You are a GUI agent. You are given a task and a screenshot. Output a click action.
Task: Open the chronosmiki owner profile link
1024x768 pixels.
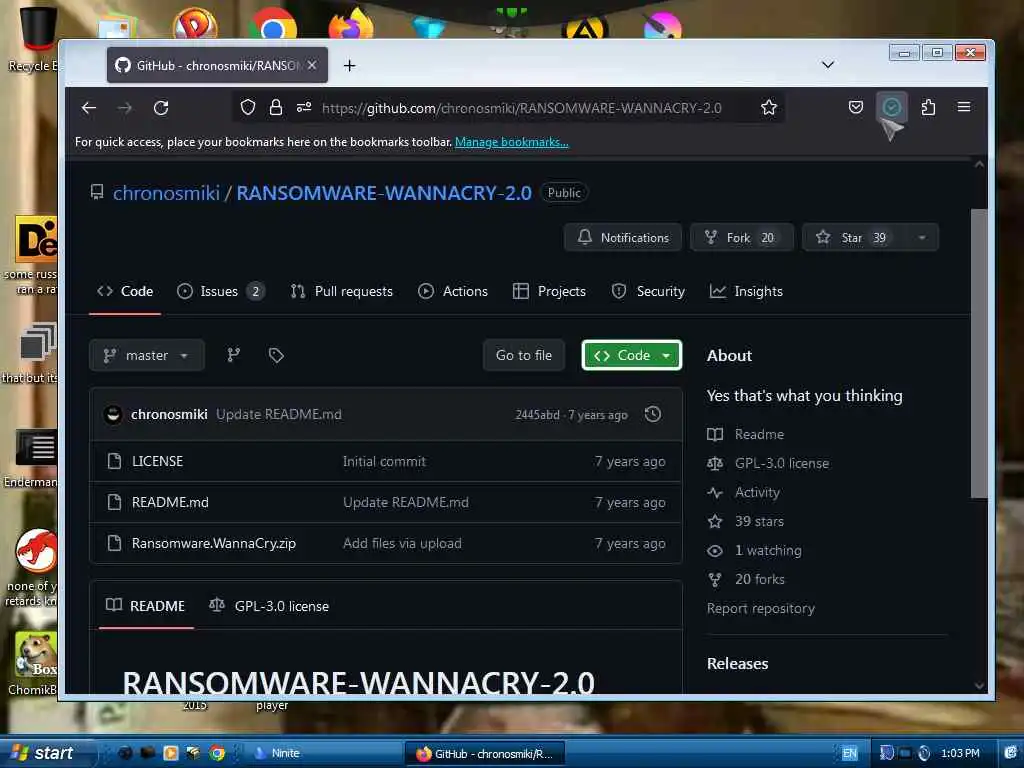167,193
